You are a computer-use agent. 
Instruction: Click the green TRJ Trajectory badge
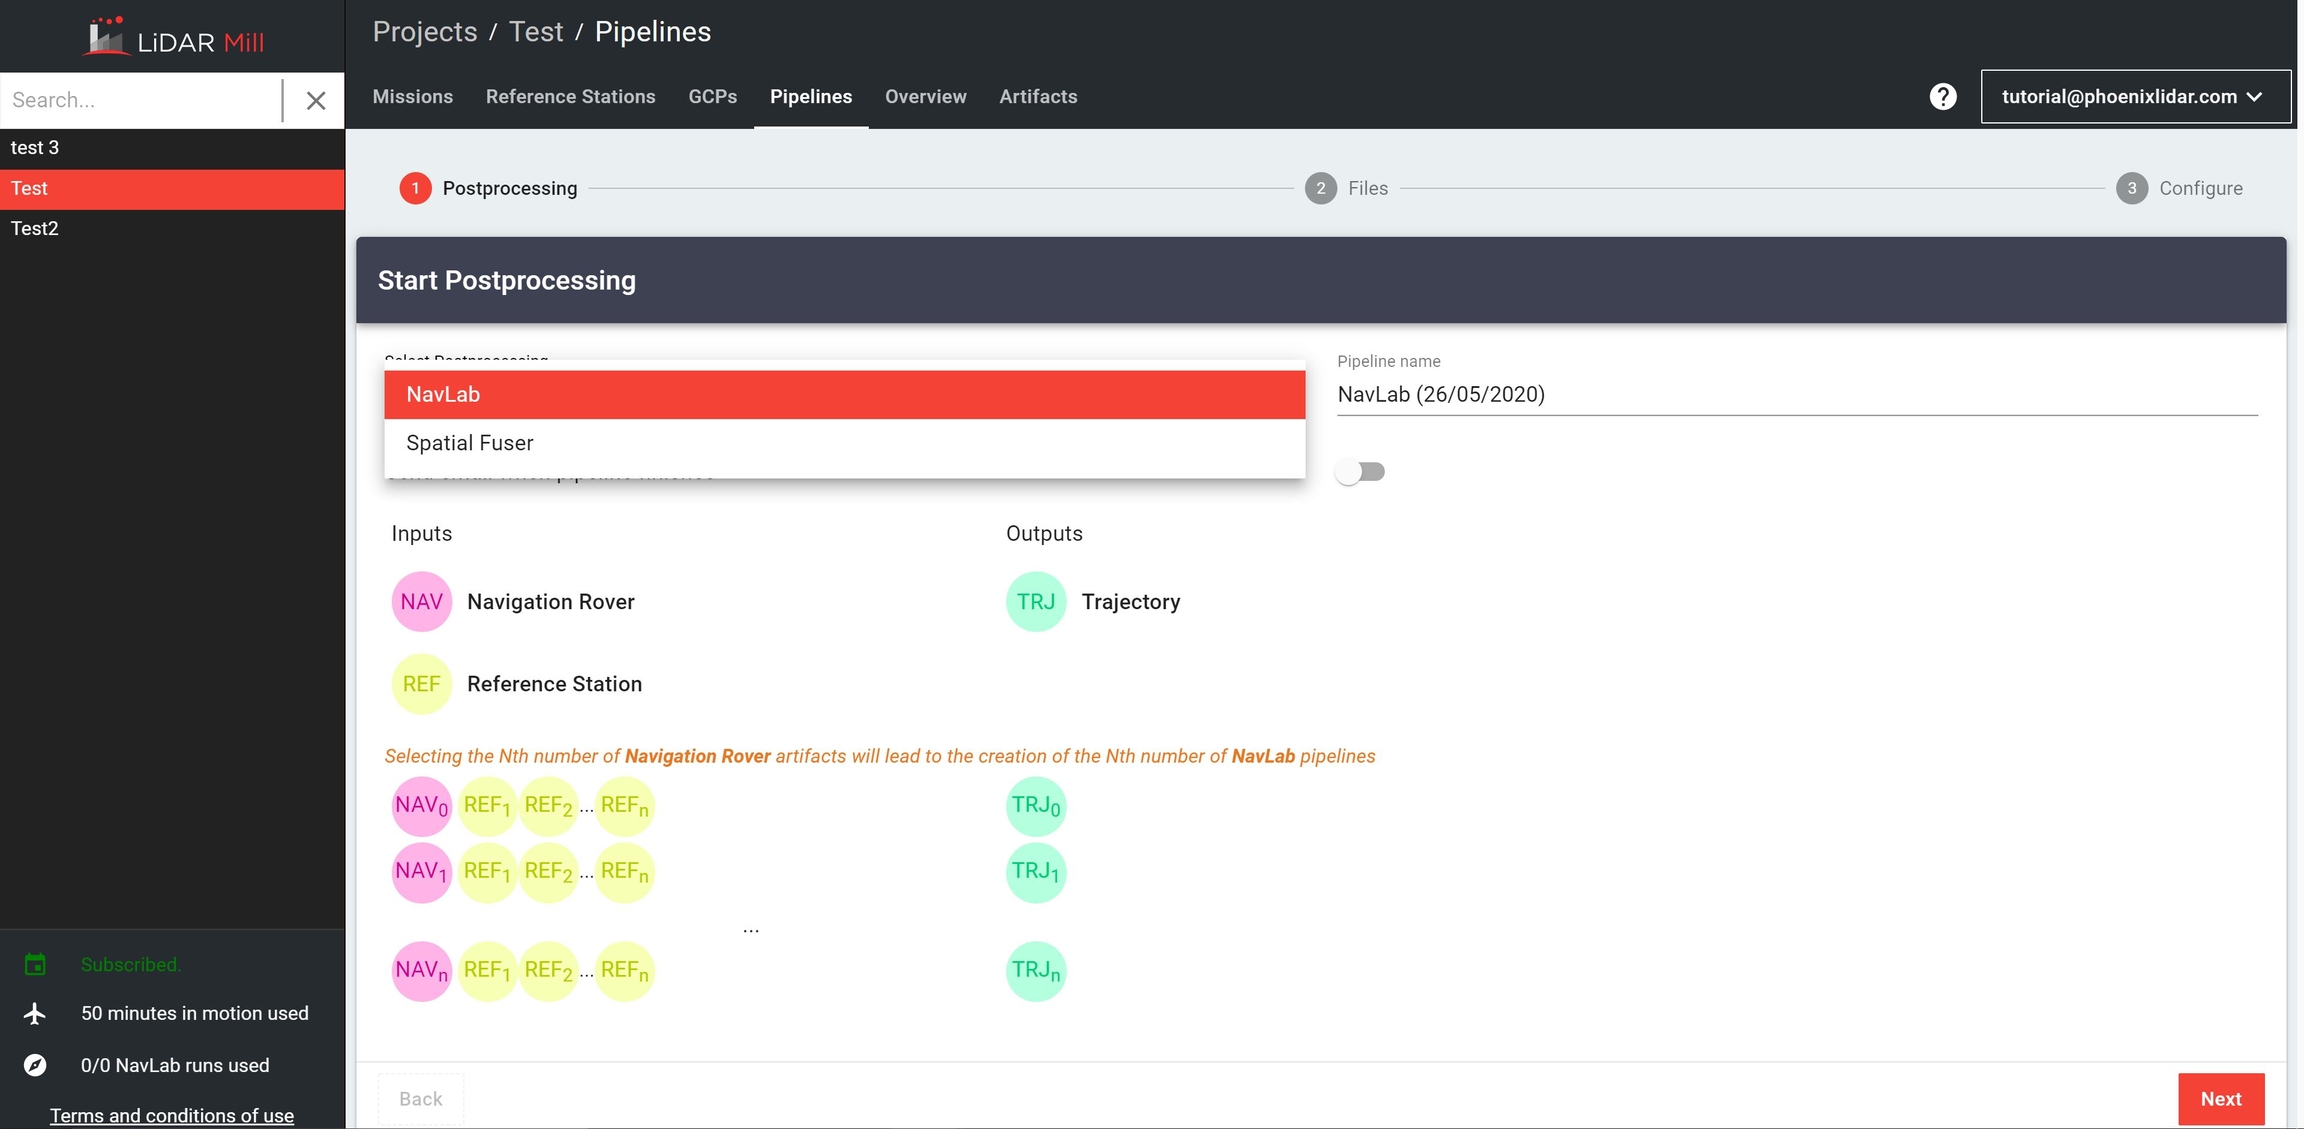[x=1035, y=602]
